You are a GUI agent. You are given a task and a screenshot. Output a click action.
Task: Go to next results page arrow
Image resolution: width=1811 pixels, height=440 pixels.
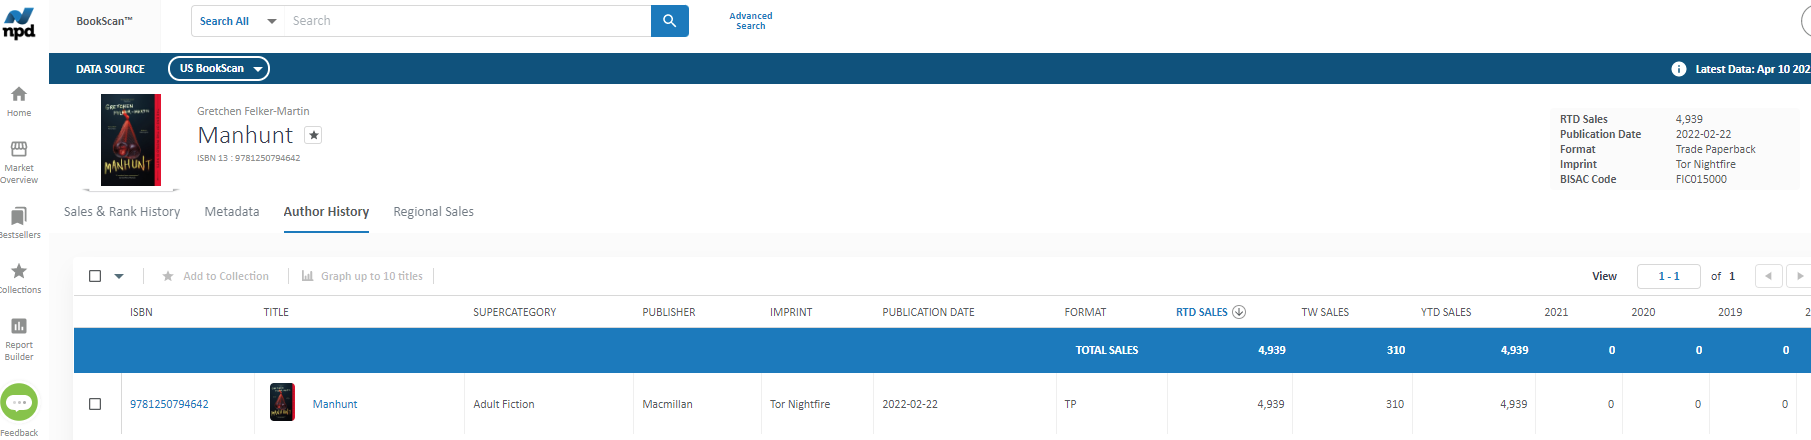point(1799,276)
